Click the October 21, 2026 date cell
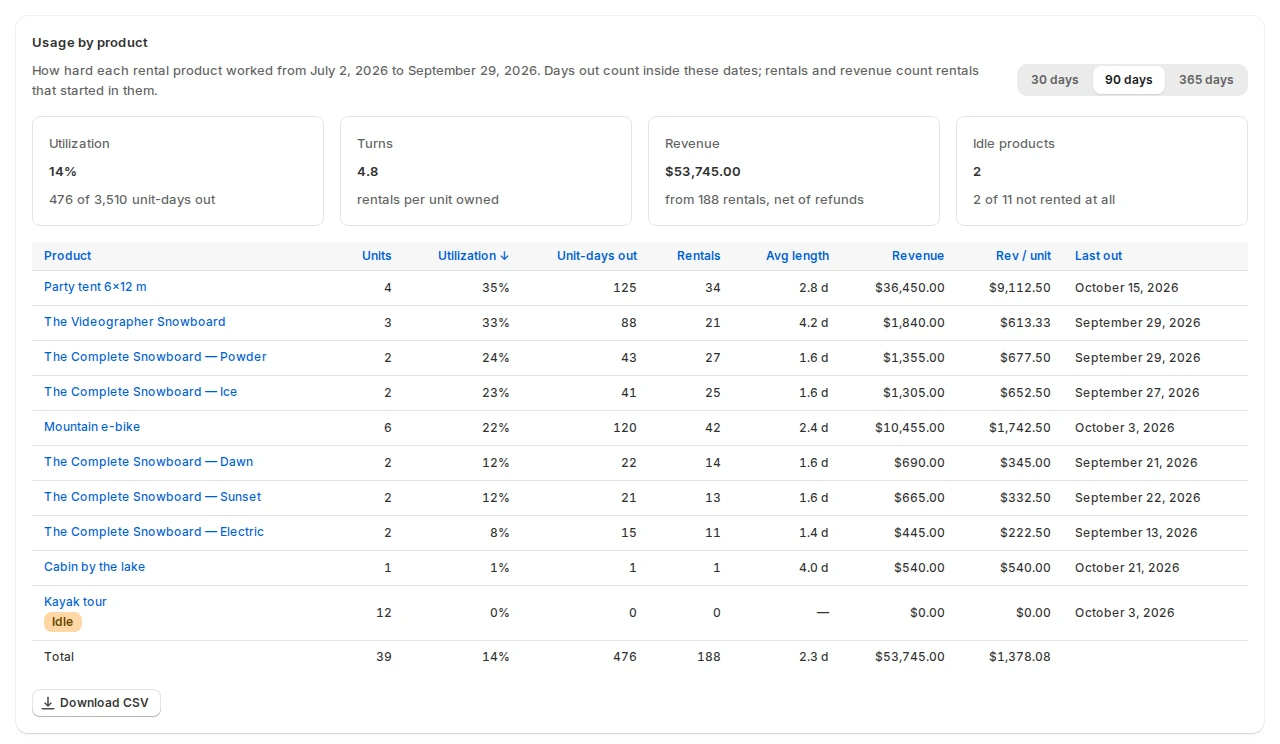This screenshot has height=744, width=1280. click(x=1127, y=568)
